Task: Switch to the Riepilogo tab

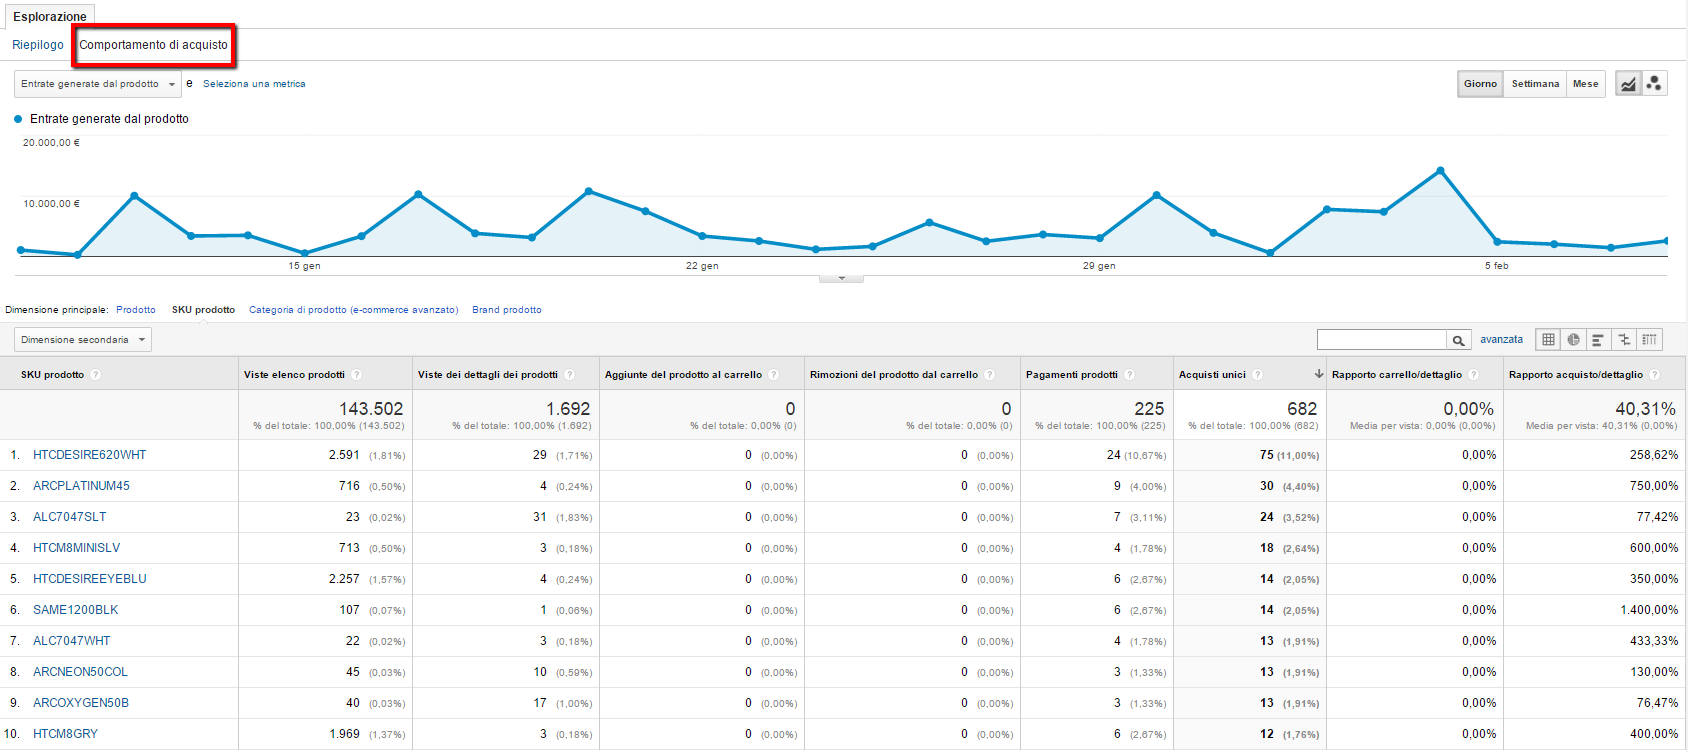Action: click(x=38, y=45)
